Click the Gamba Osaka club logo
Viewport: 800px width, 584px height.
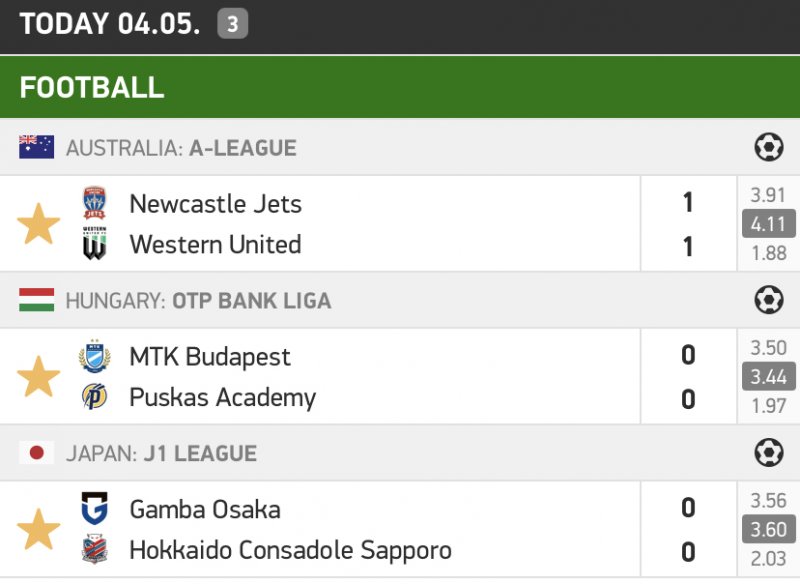coord(94,509)
